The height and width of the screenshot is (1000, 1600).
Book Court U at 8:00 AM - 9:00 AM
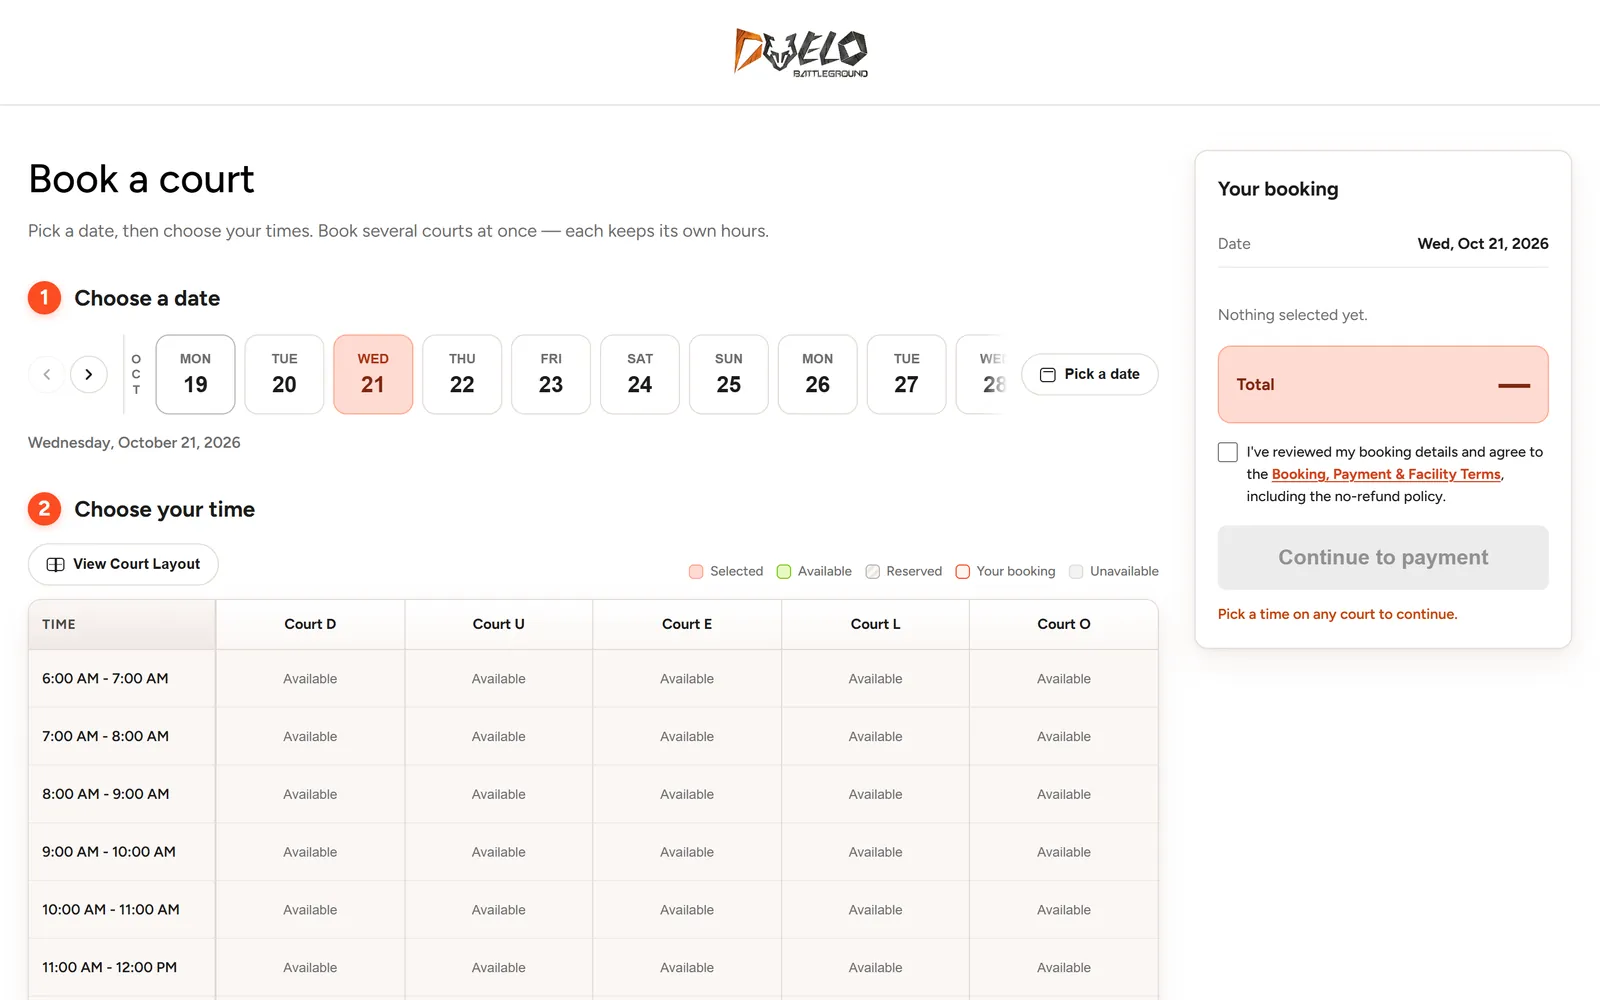pos(499,795)
